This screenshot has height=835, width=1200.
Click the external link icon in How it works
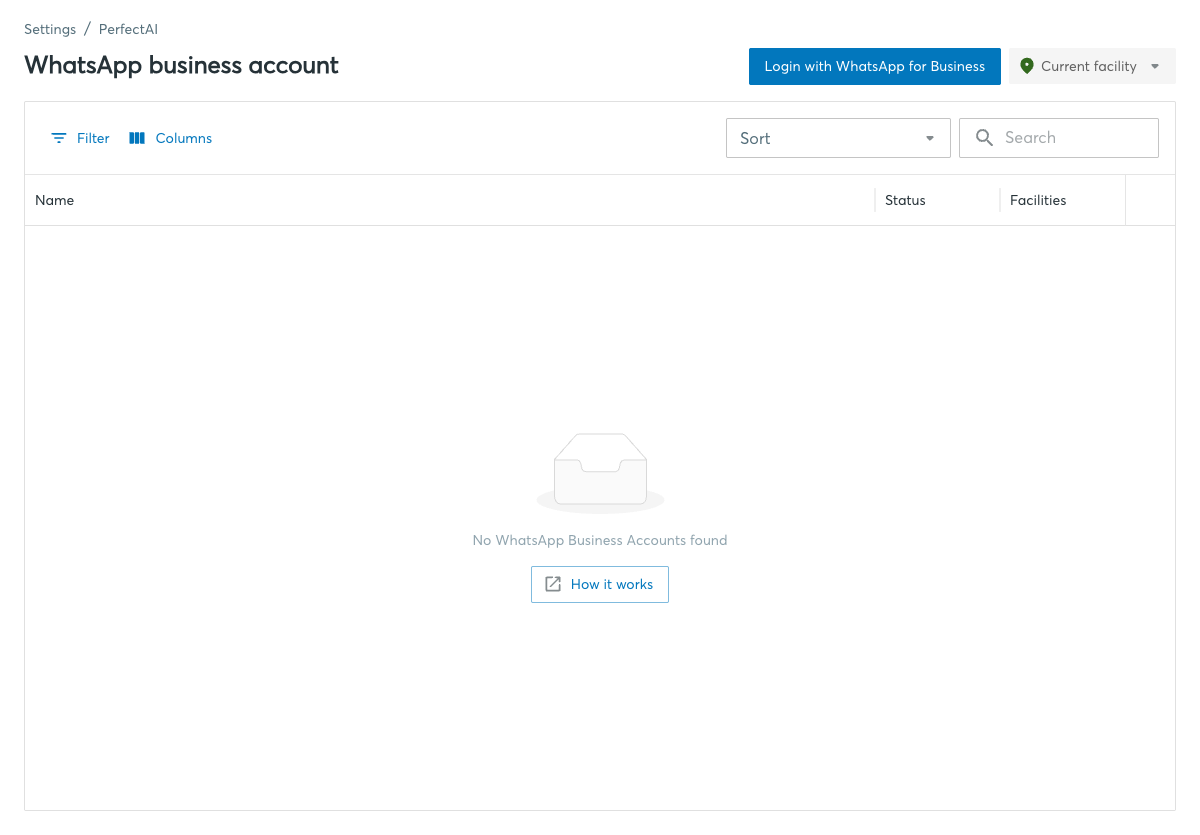(552, 585)
